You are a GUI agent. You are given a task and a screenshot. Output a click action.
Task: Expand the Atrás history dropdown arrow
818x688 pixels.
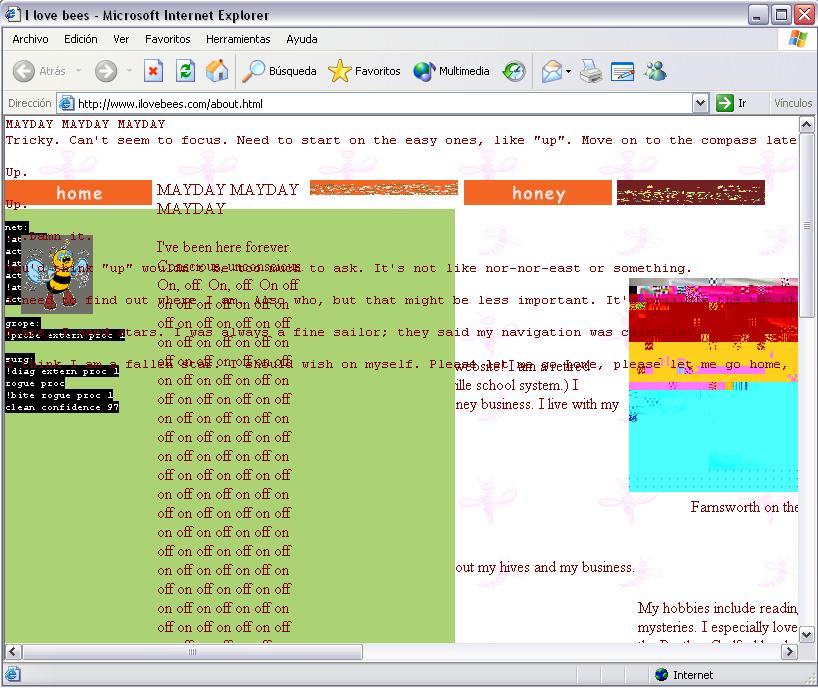pos(77,71)
